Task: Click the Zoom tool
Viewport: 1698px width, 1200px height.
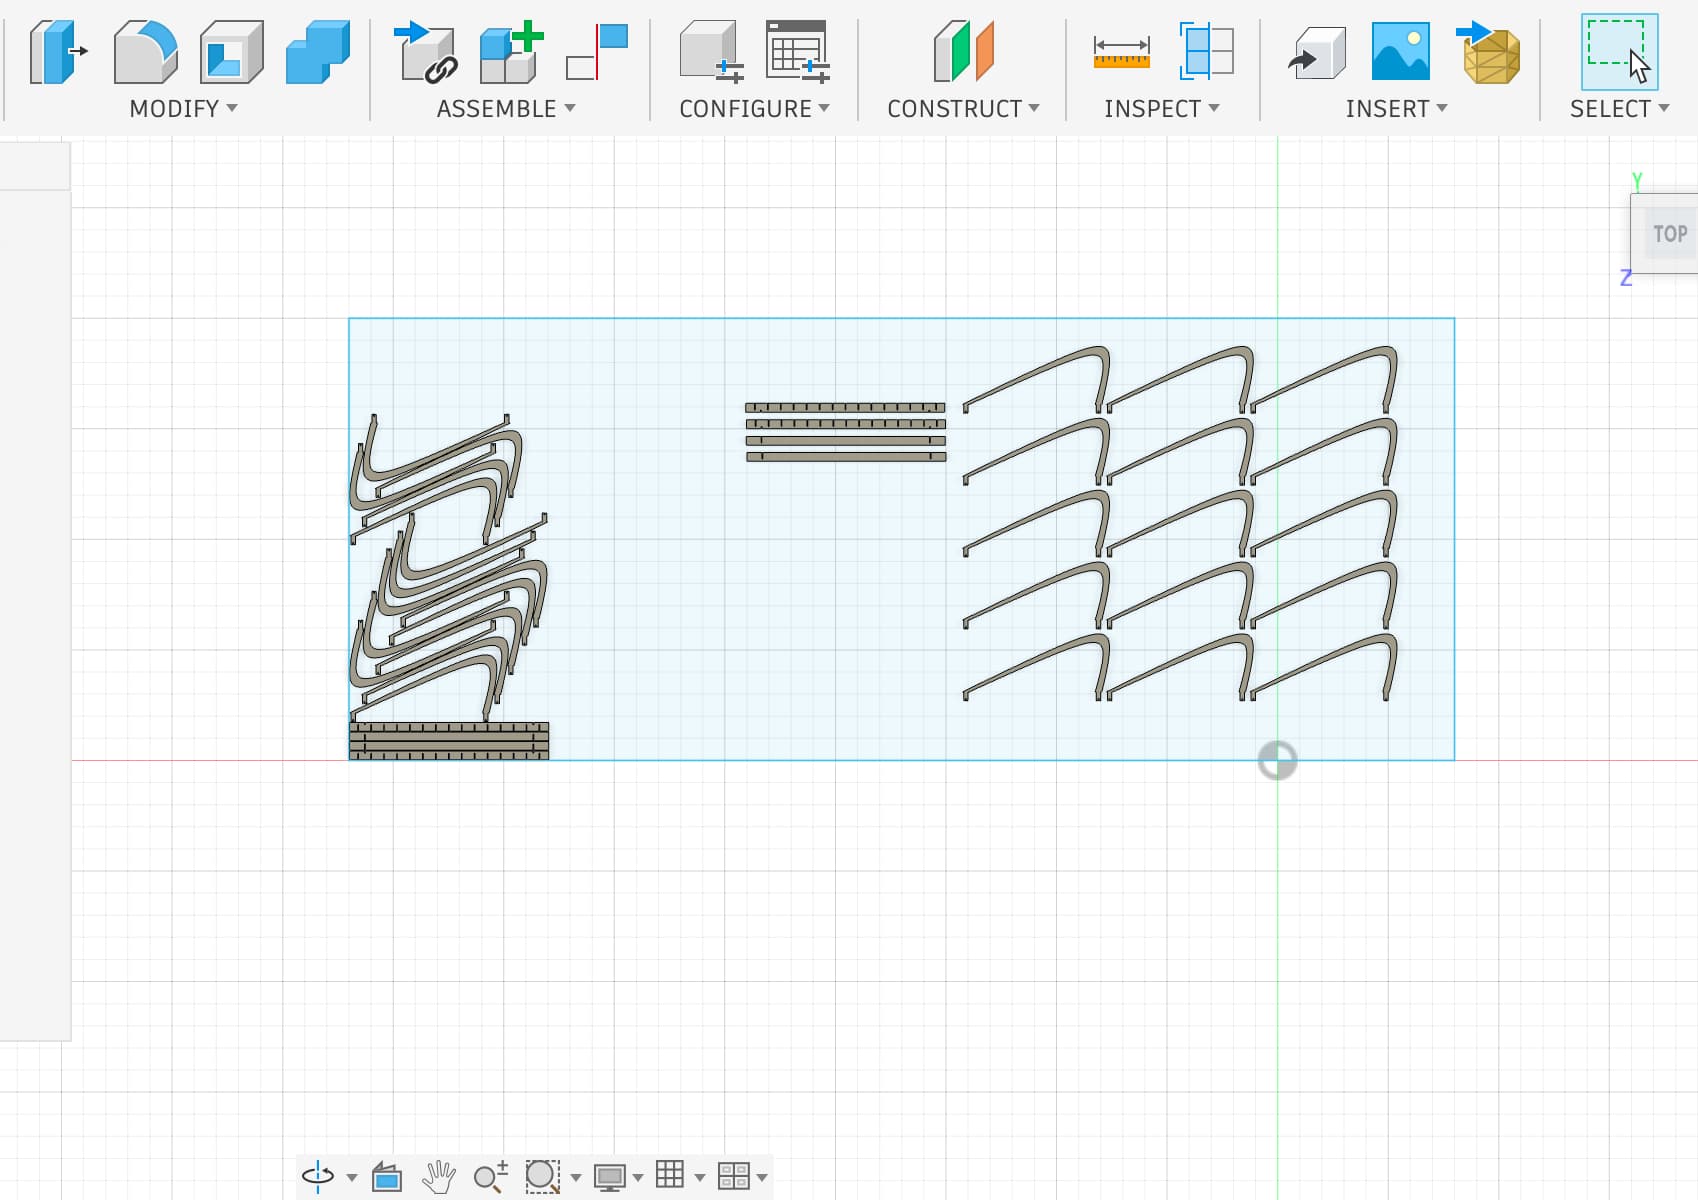Action: pos(492,1176)
